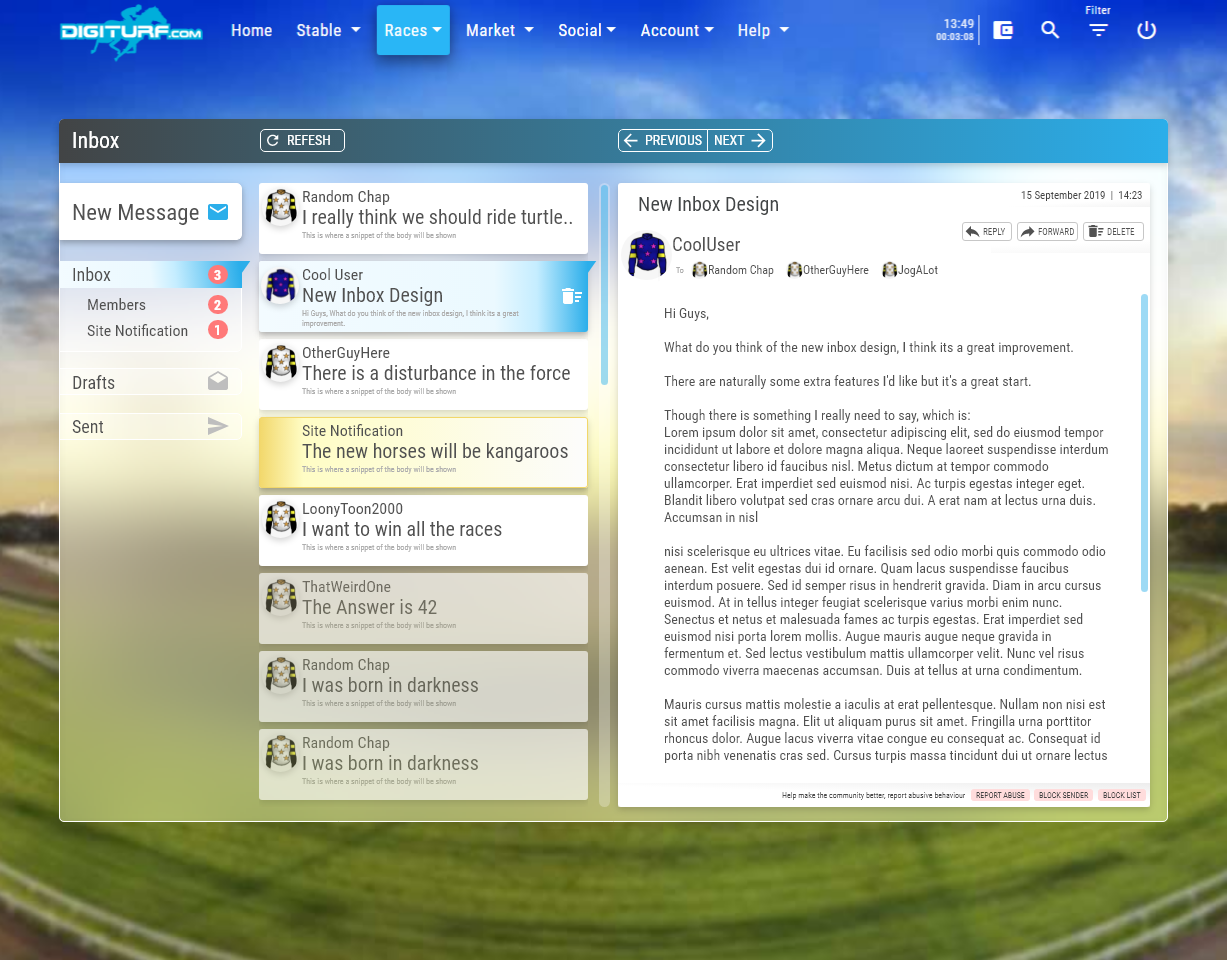This screenshot has width=1227, height=960.
Task: Click the date 15 September 2019
Action: pos(1063,196)
